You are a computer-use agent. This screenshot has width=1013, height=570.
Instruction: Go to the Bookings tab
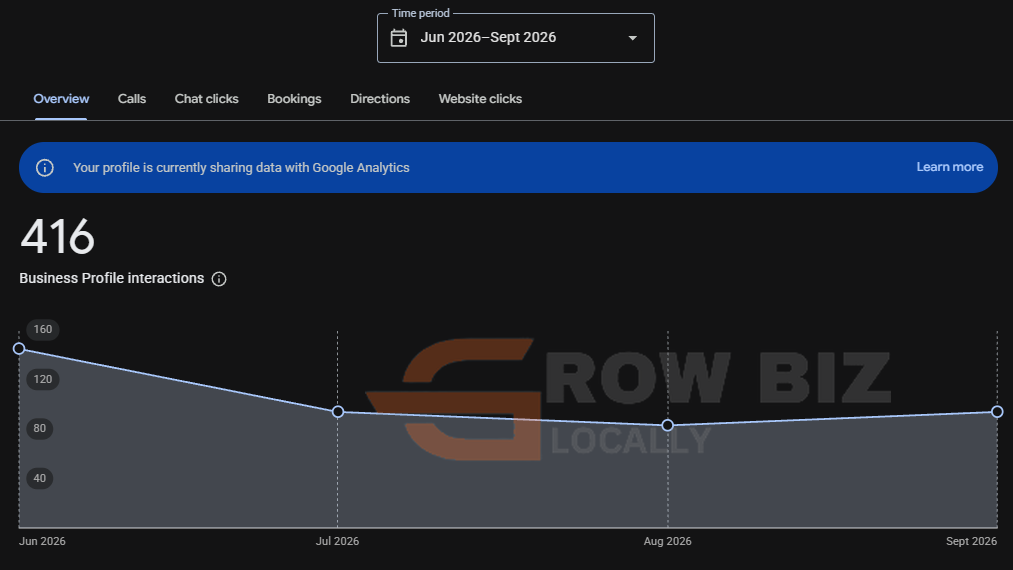point(294,99)
